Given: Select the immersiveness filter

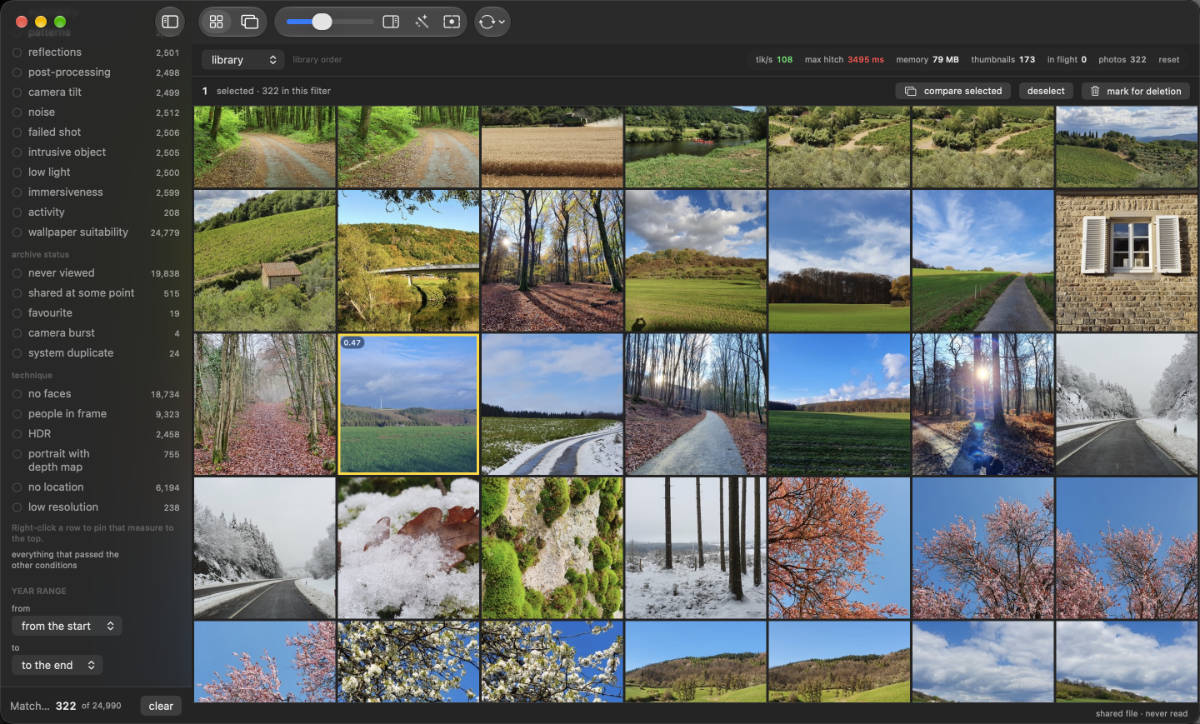Looking at the screenshot, I should (95, 192).
